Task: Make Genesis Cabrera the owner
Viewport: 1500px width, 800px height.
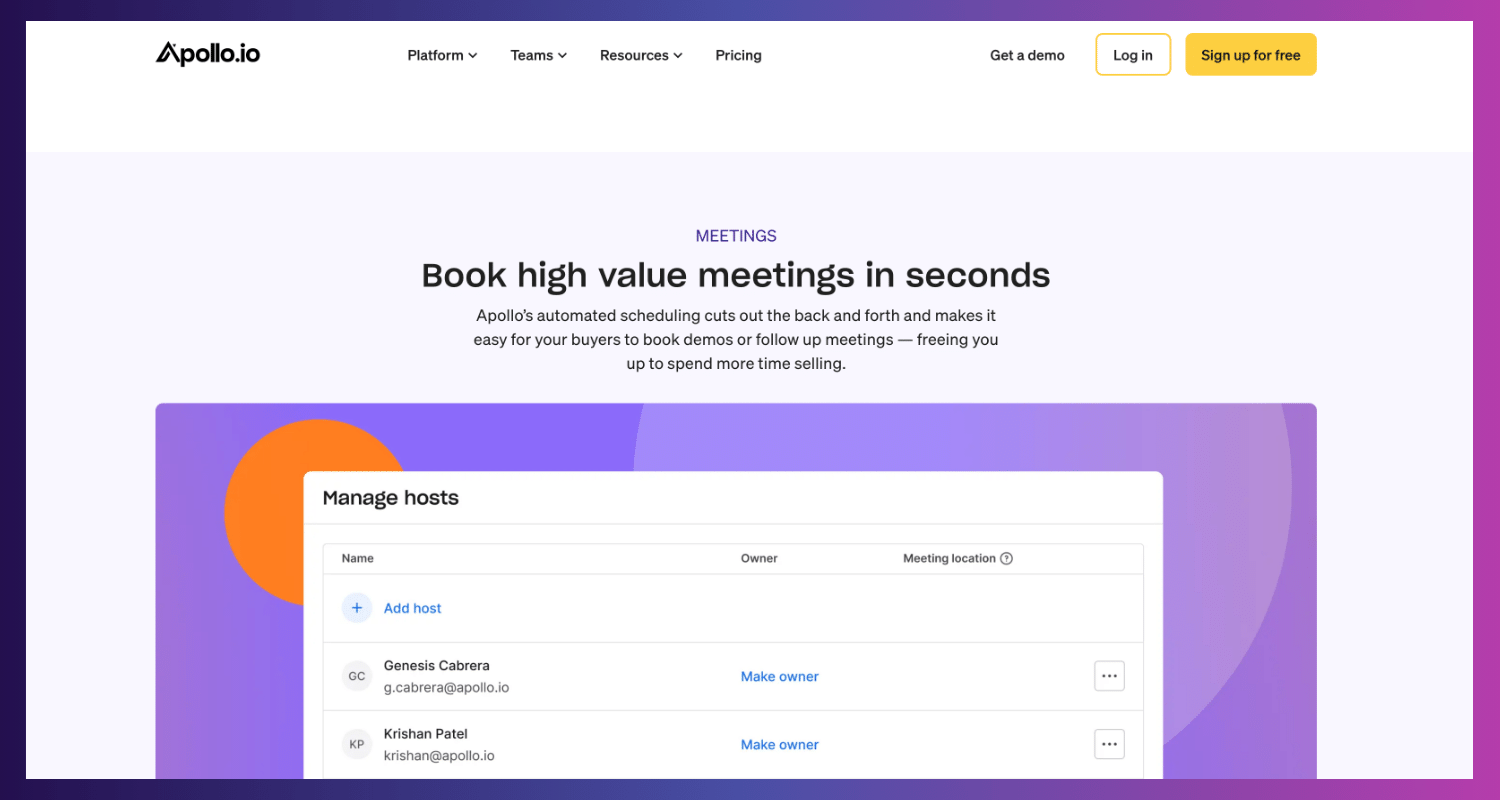Action: (x=780, y=676)
